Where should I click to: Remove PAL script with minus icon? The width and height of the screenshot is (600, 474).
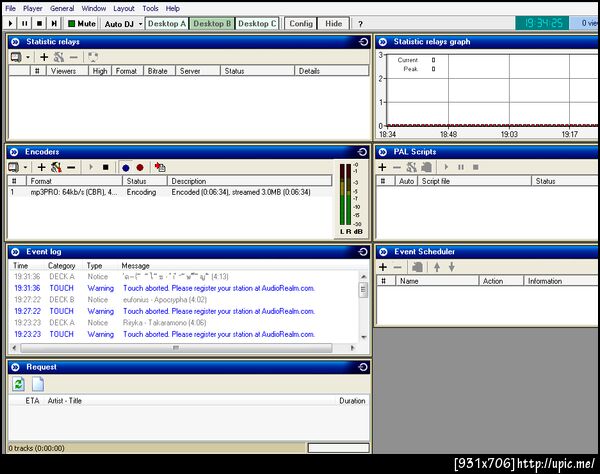(x=397, y=167)
